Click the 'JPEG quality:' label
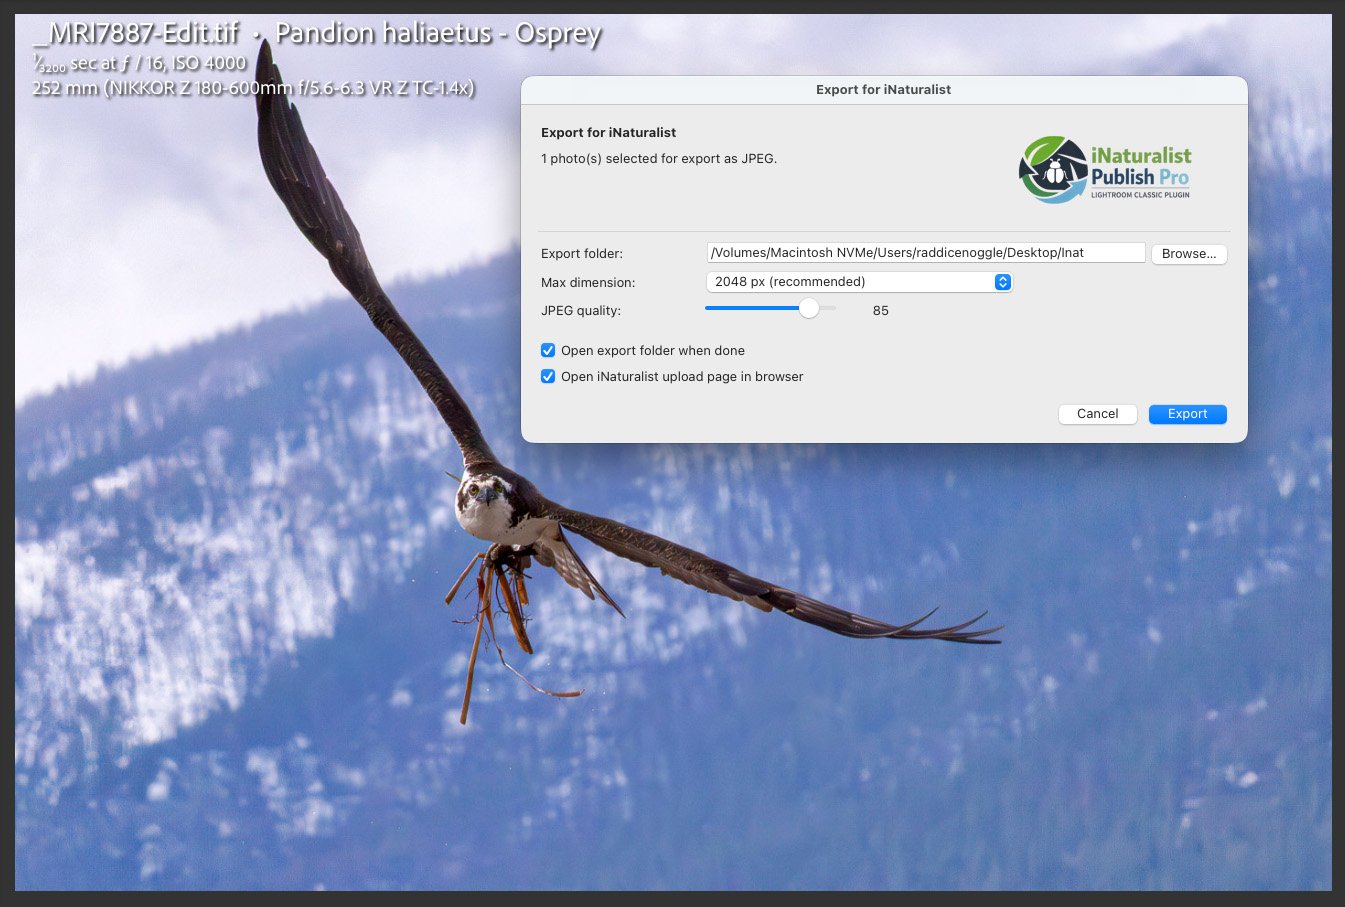This screenshot has width=1345, height=907. pos(581,311)
